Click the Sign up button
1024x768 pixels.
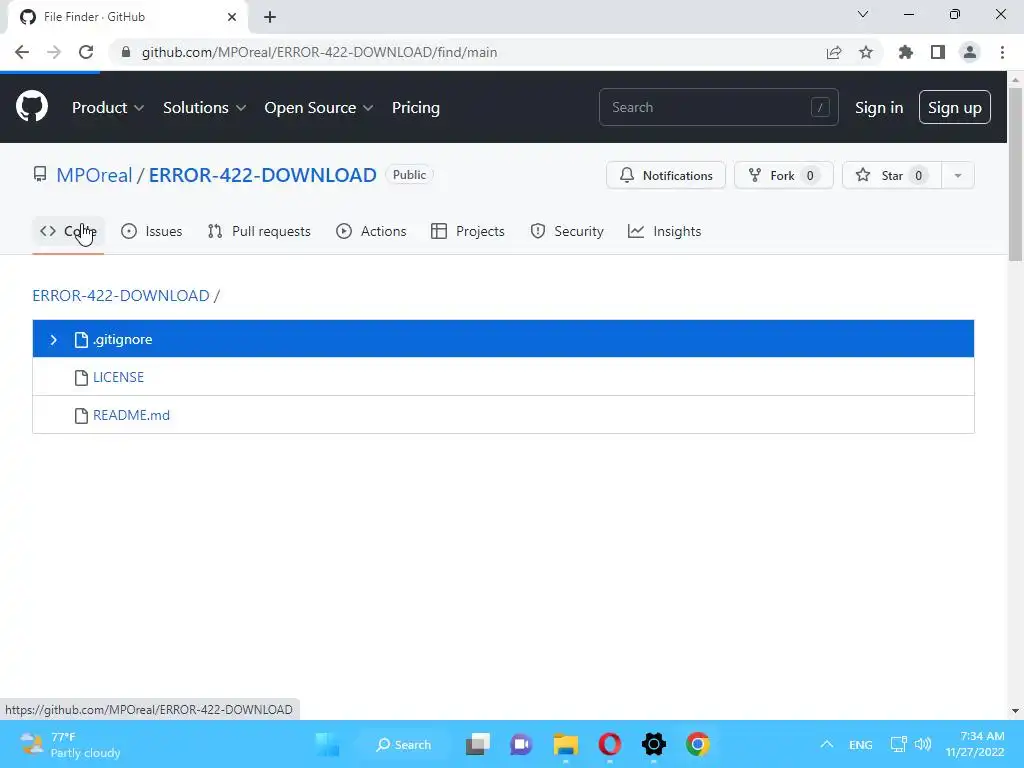pyautogui.click(x=955, y=107)
